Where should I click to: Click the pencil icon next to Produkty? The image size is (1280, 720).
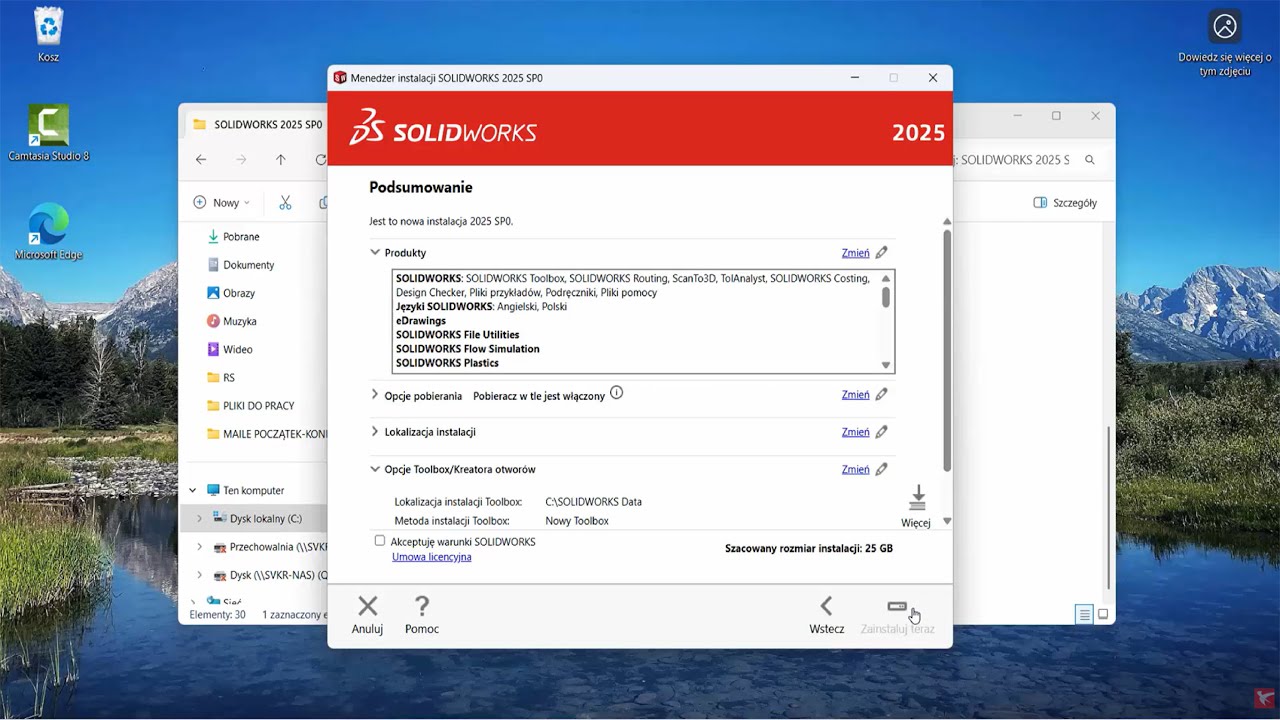point(881,253)
